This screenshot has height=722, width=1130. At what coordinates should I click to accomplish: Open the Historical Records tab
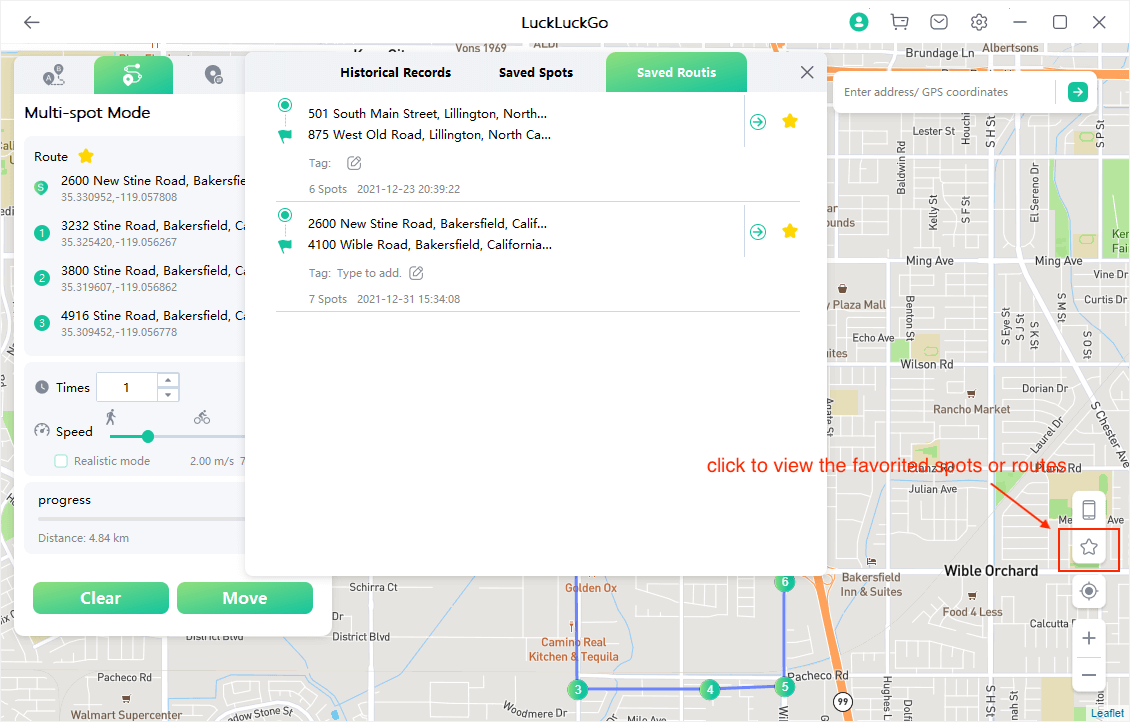(x=396, y=72)
